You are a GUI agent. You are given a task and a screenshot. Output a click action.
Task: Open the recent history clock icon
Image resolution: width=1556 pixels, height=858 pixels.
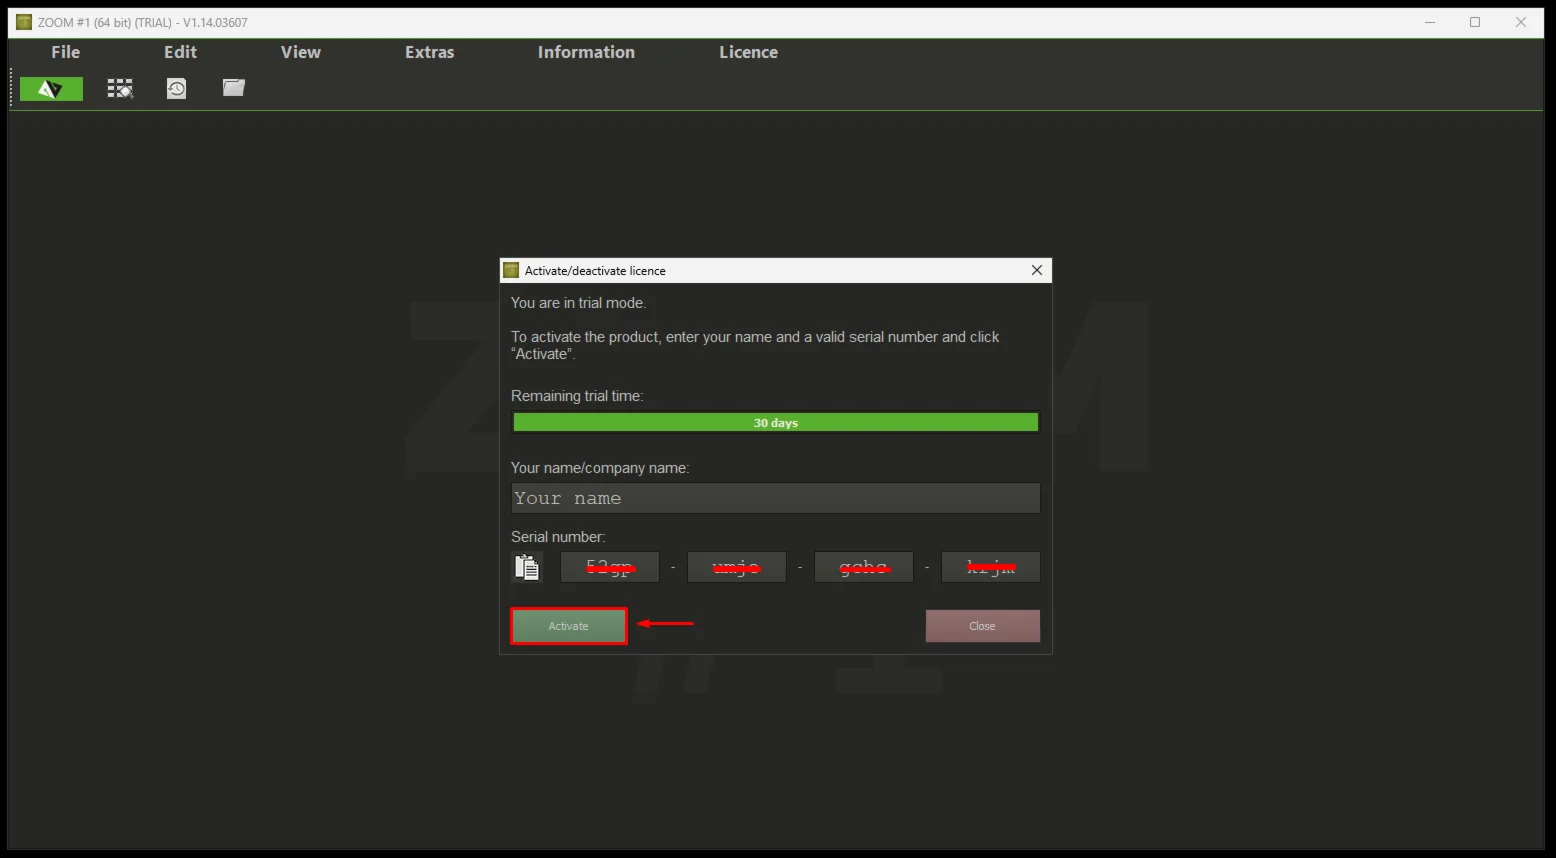click(x=176, y=89)
